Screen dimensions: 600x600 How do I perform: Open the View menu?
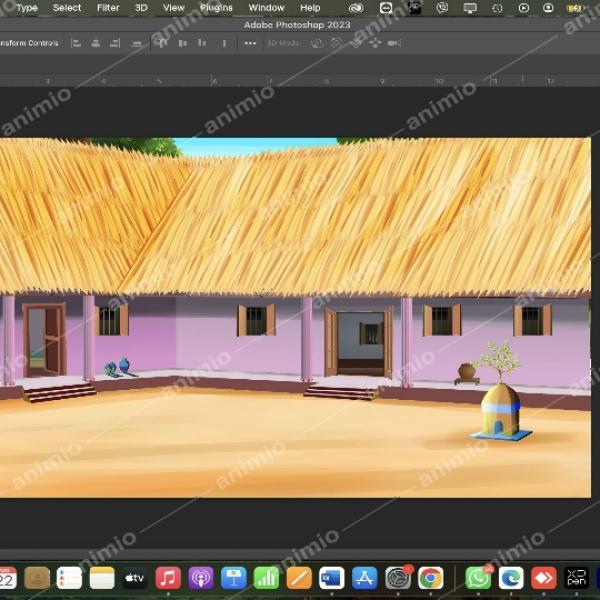174,8
